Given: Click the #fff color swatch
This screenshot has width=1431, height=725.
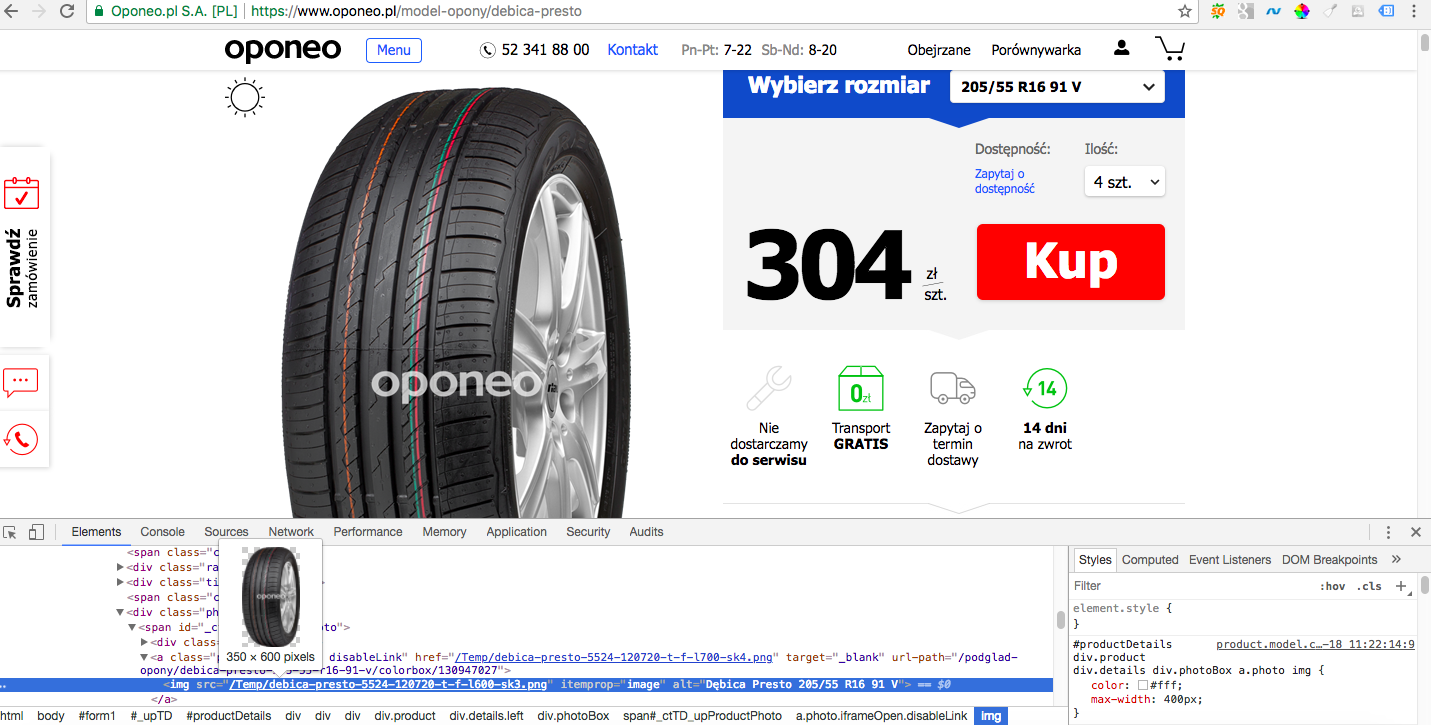Looking at the screenshot, I should coord(1143,685).
